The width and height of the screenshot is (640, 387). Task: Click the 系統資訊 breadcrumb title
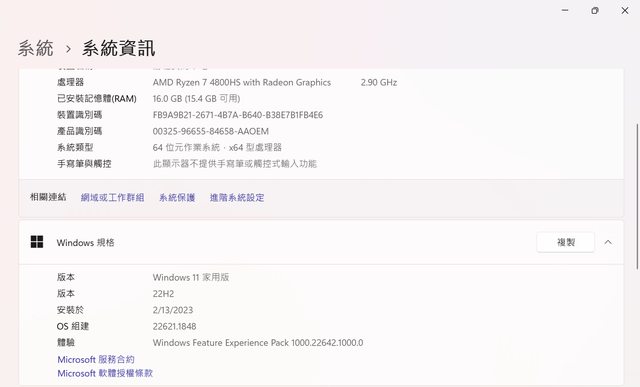118,48
